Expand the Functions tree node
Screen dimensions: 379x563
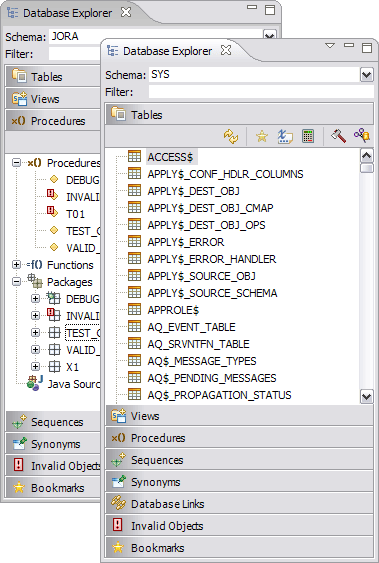click(16, 265)
